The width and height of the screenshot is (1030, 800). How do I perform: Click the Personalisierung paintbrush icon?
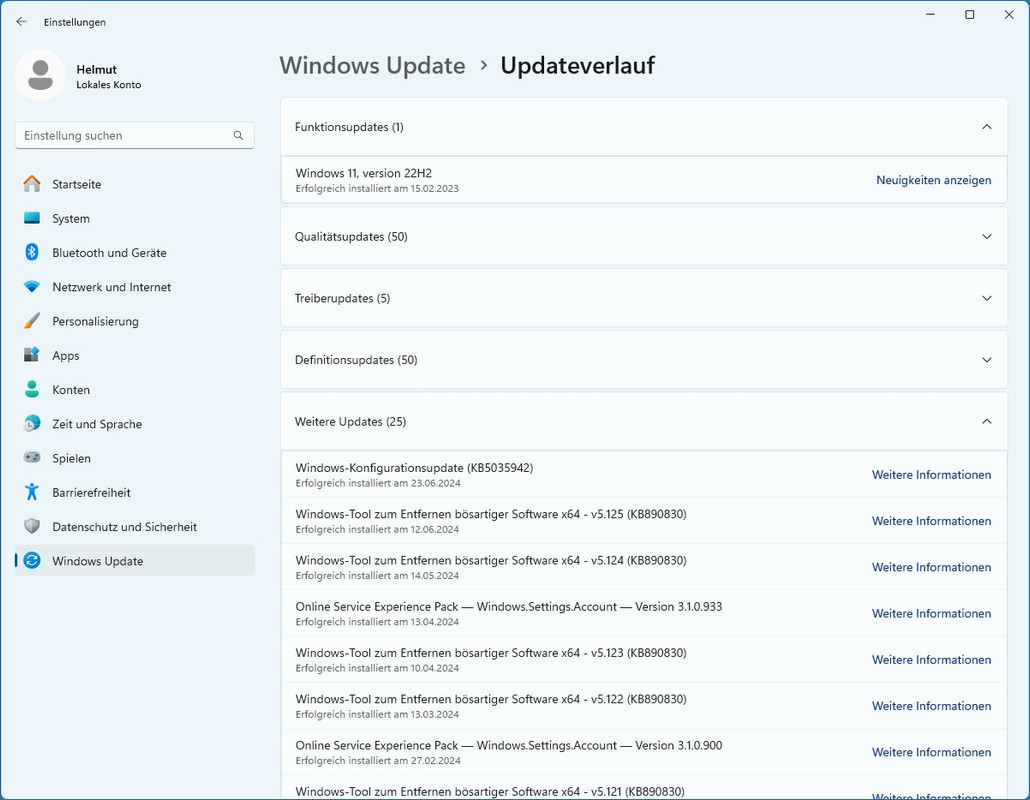32,321
